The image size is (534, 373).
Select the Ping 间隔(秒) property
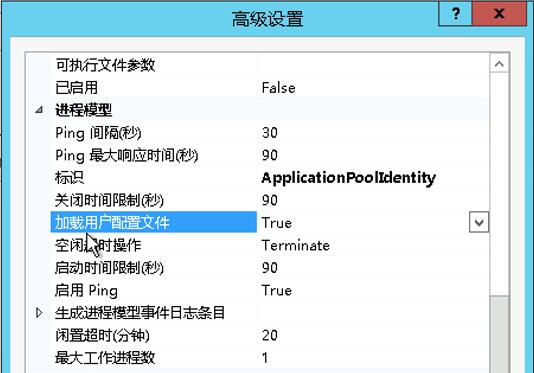click(x=98, y=133)
